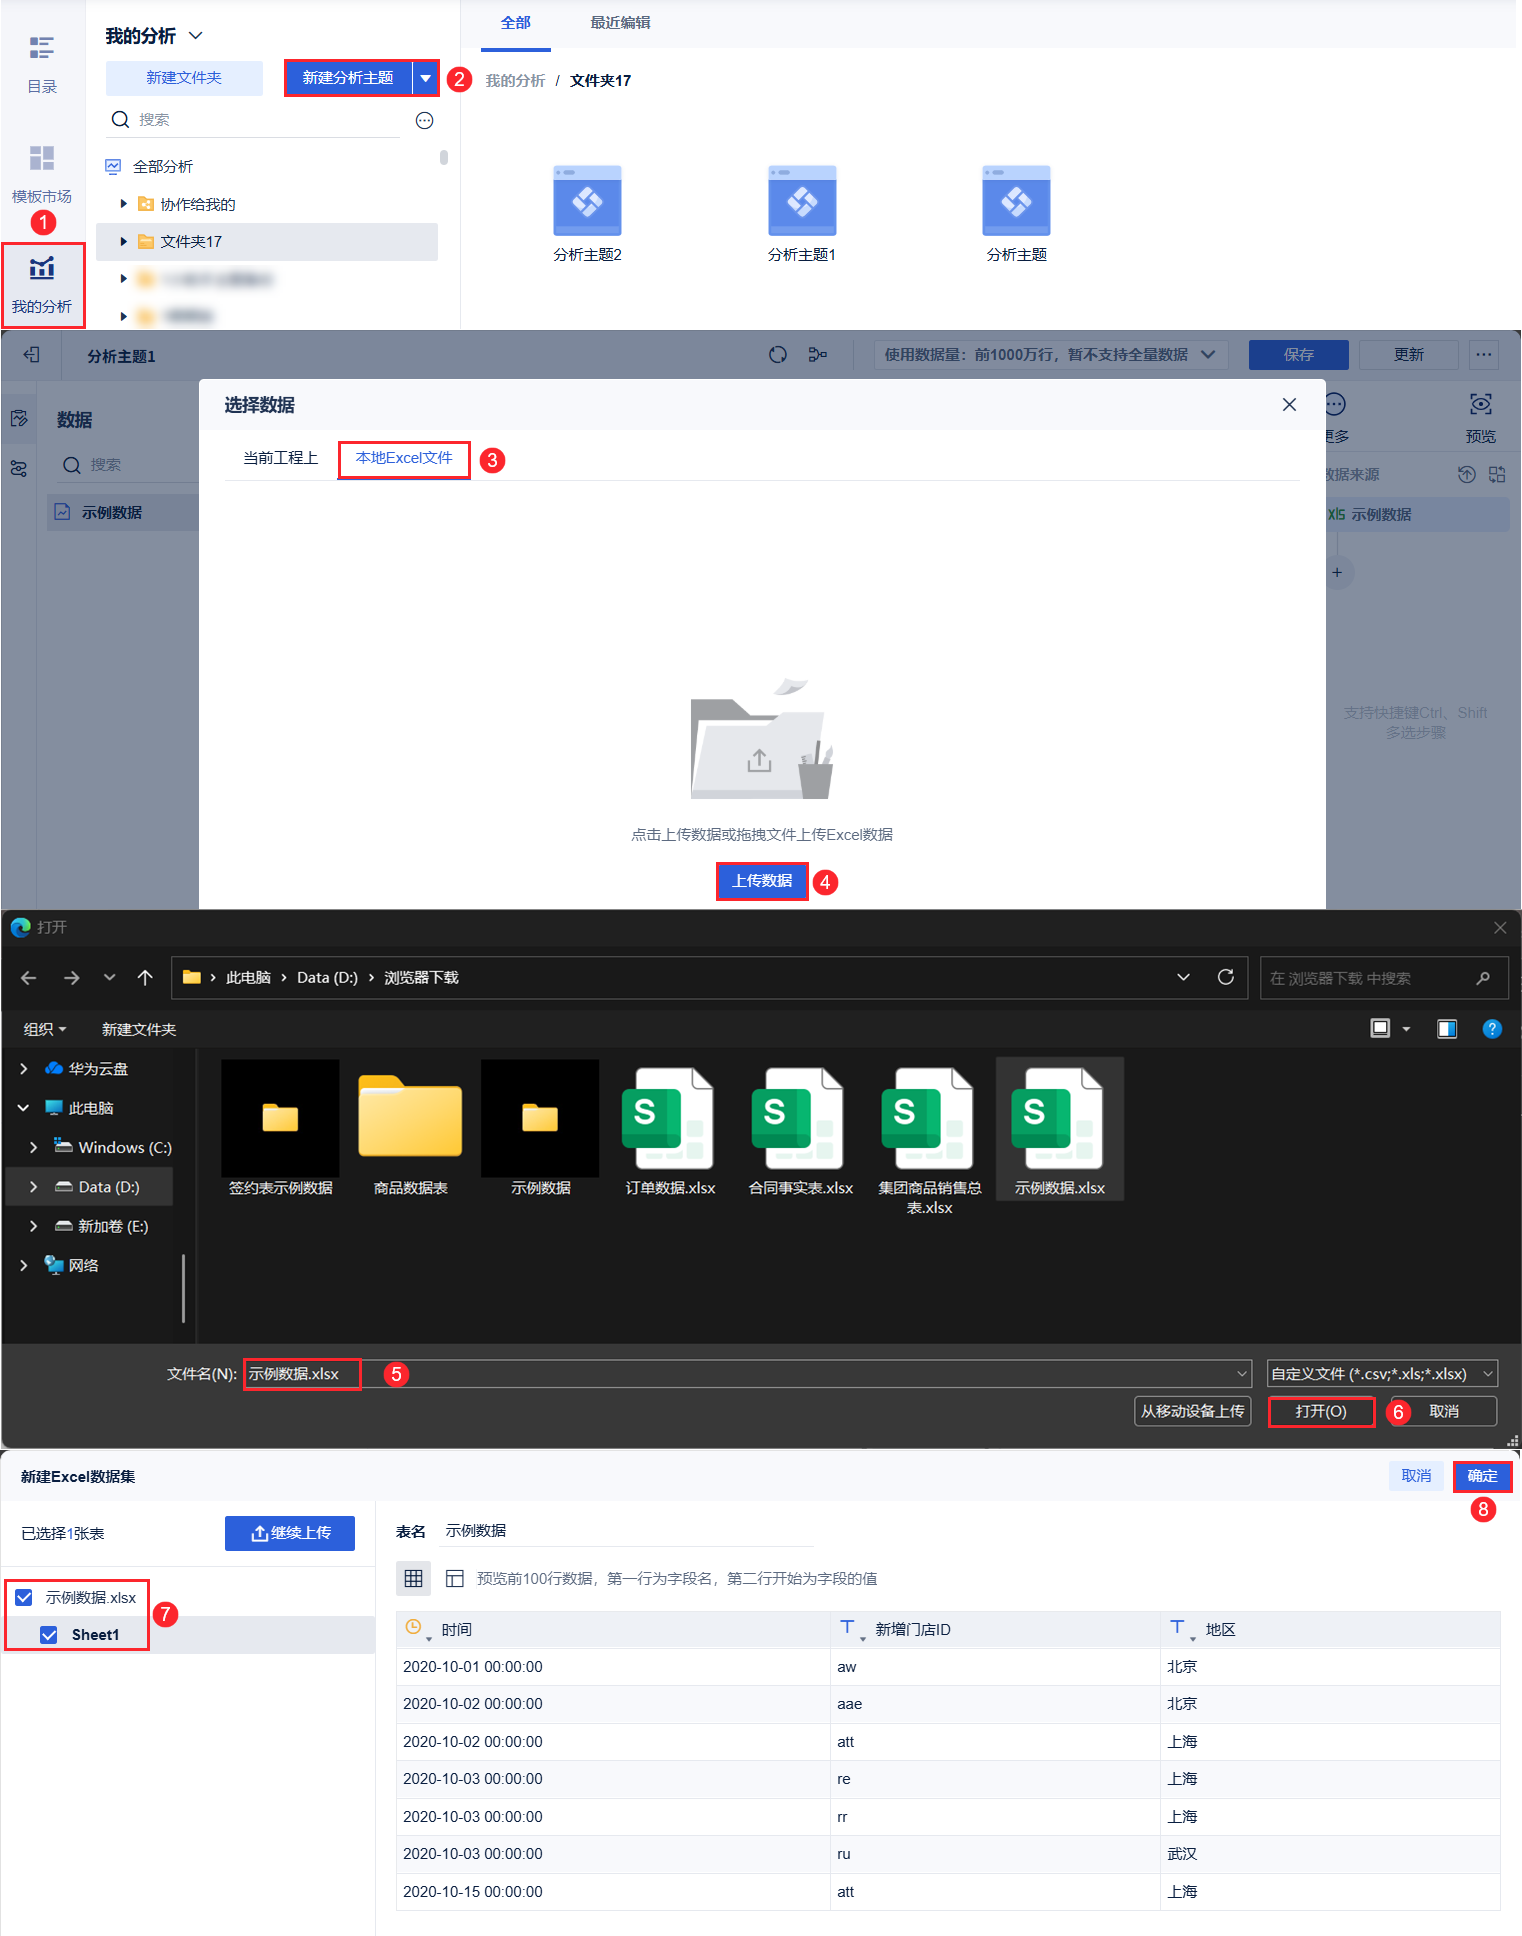Open the 组织 menu
Screen dimensions: 1522x1936
click(45, 1029)
